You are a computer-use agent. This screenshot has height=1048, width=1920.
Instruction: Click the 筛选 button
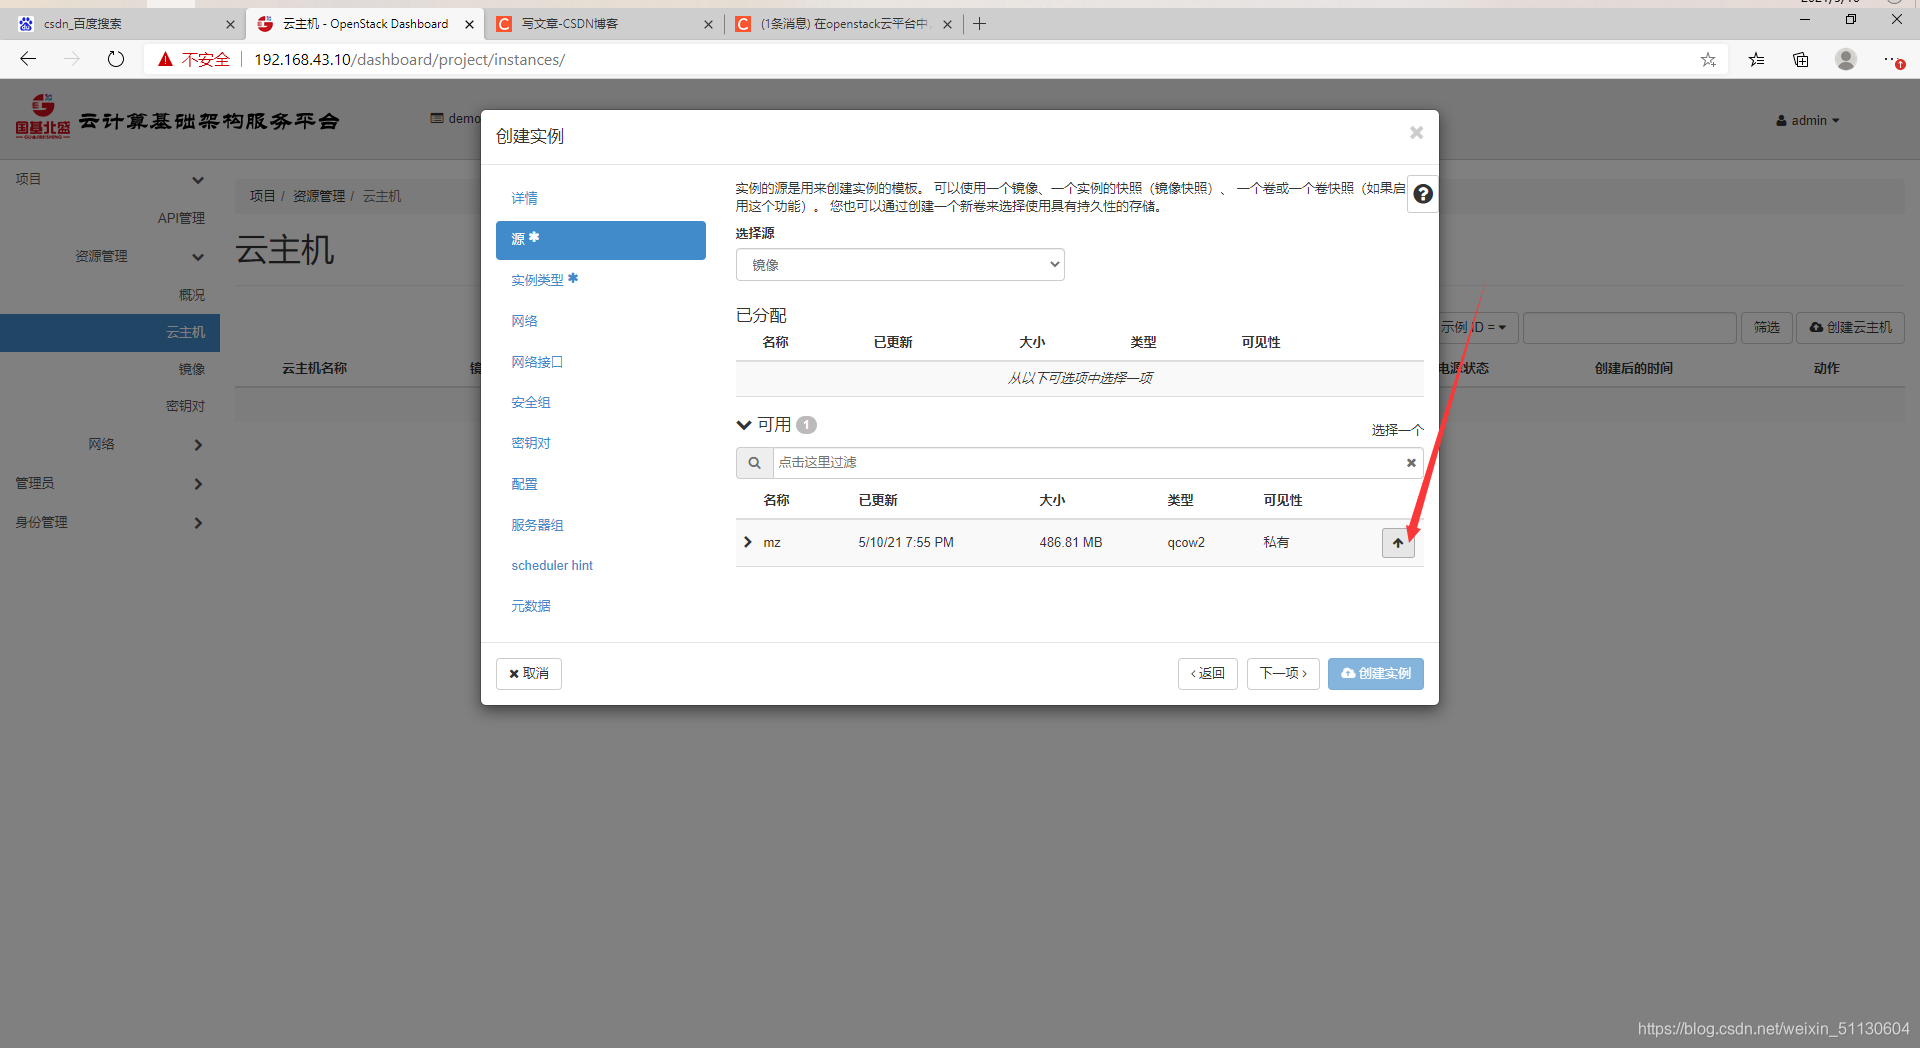[x=1766, y=327]
